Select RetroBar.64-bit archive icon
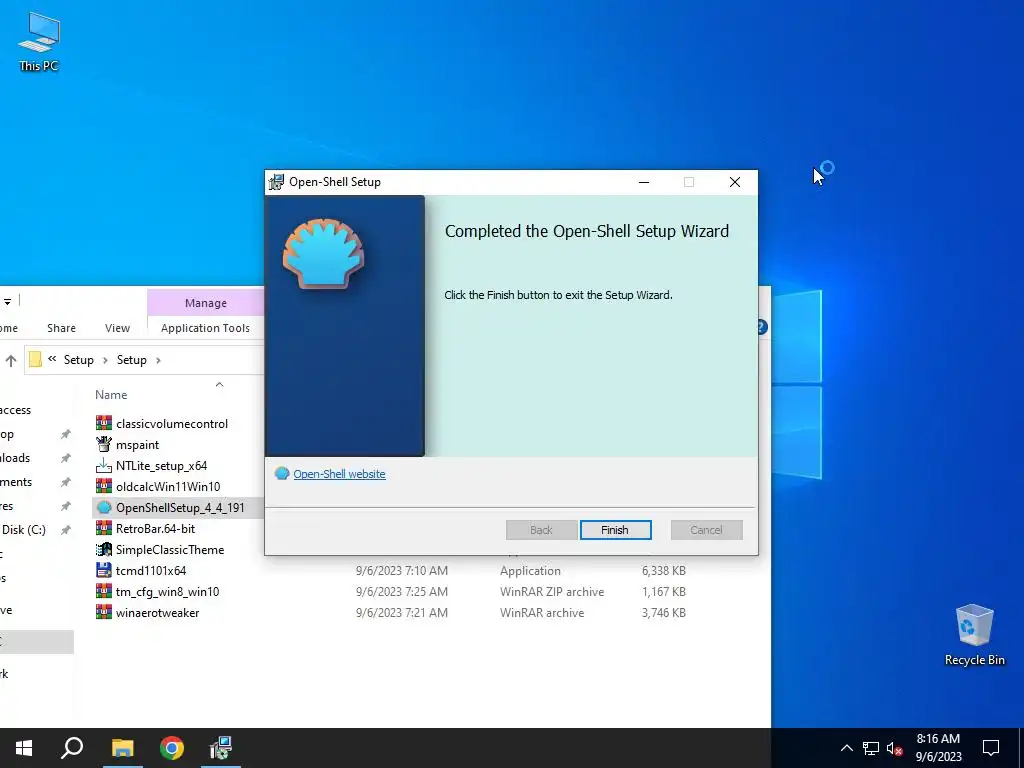This screenshot has height=768, width=1024. point(104,528)
